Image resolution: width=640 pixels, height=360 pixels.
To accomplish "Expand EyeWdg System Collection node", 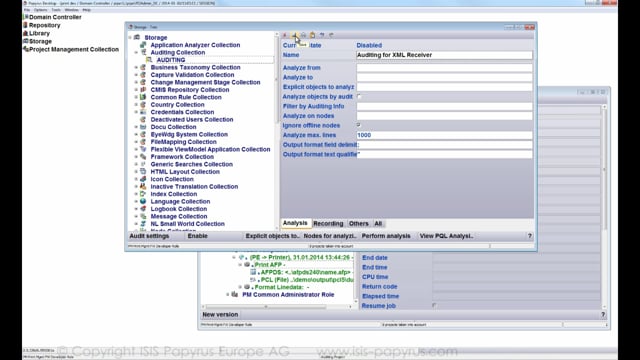I will click(x=136, y=134).
